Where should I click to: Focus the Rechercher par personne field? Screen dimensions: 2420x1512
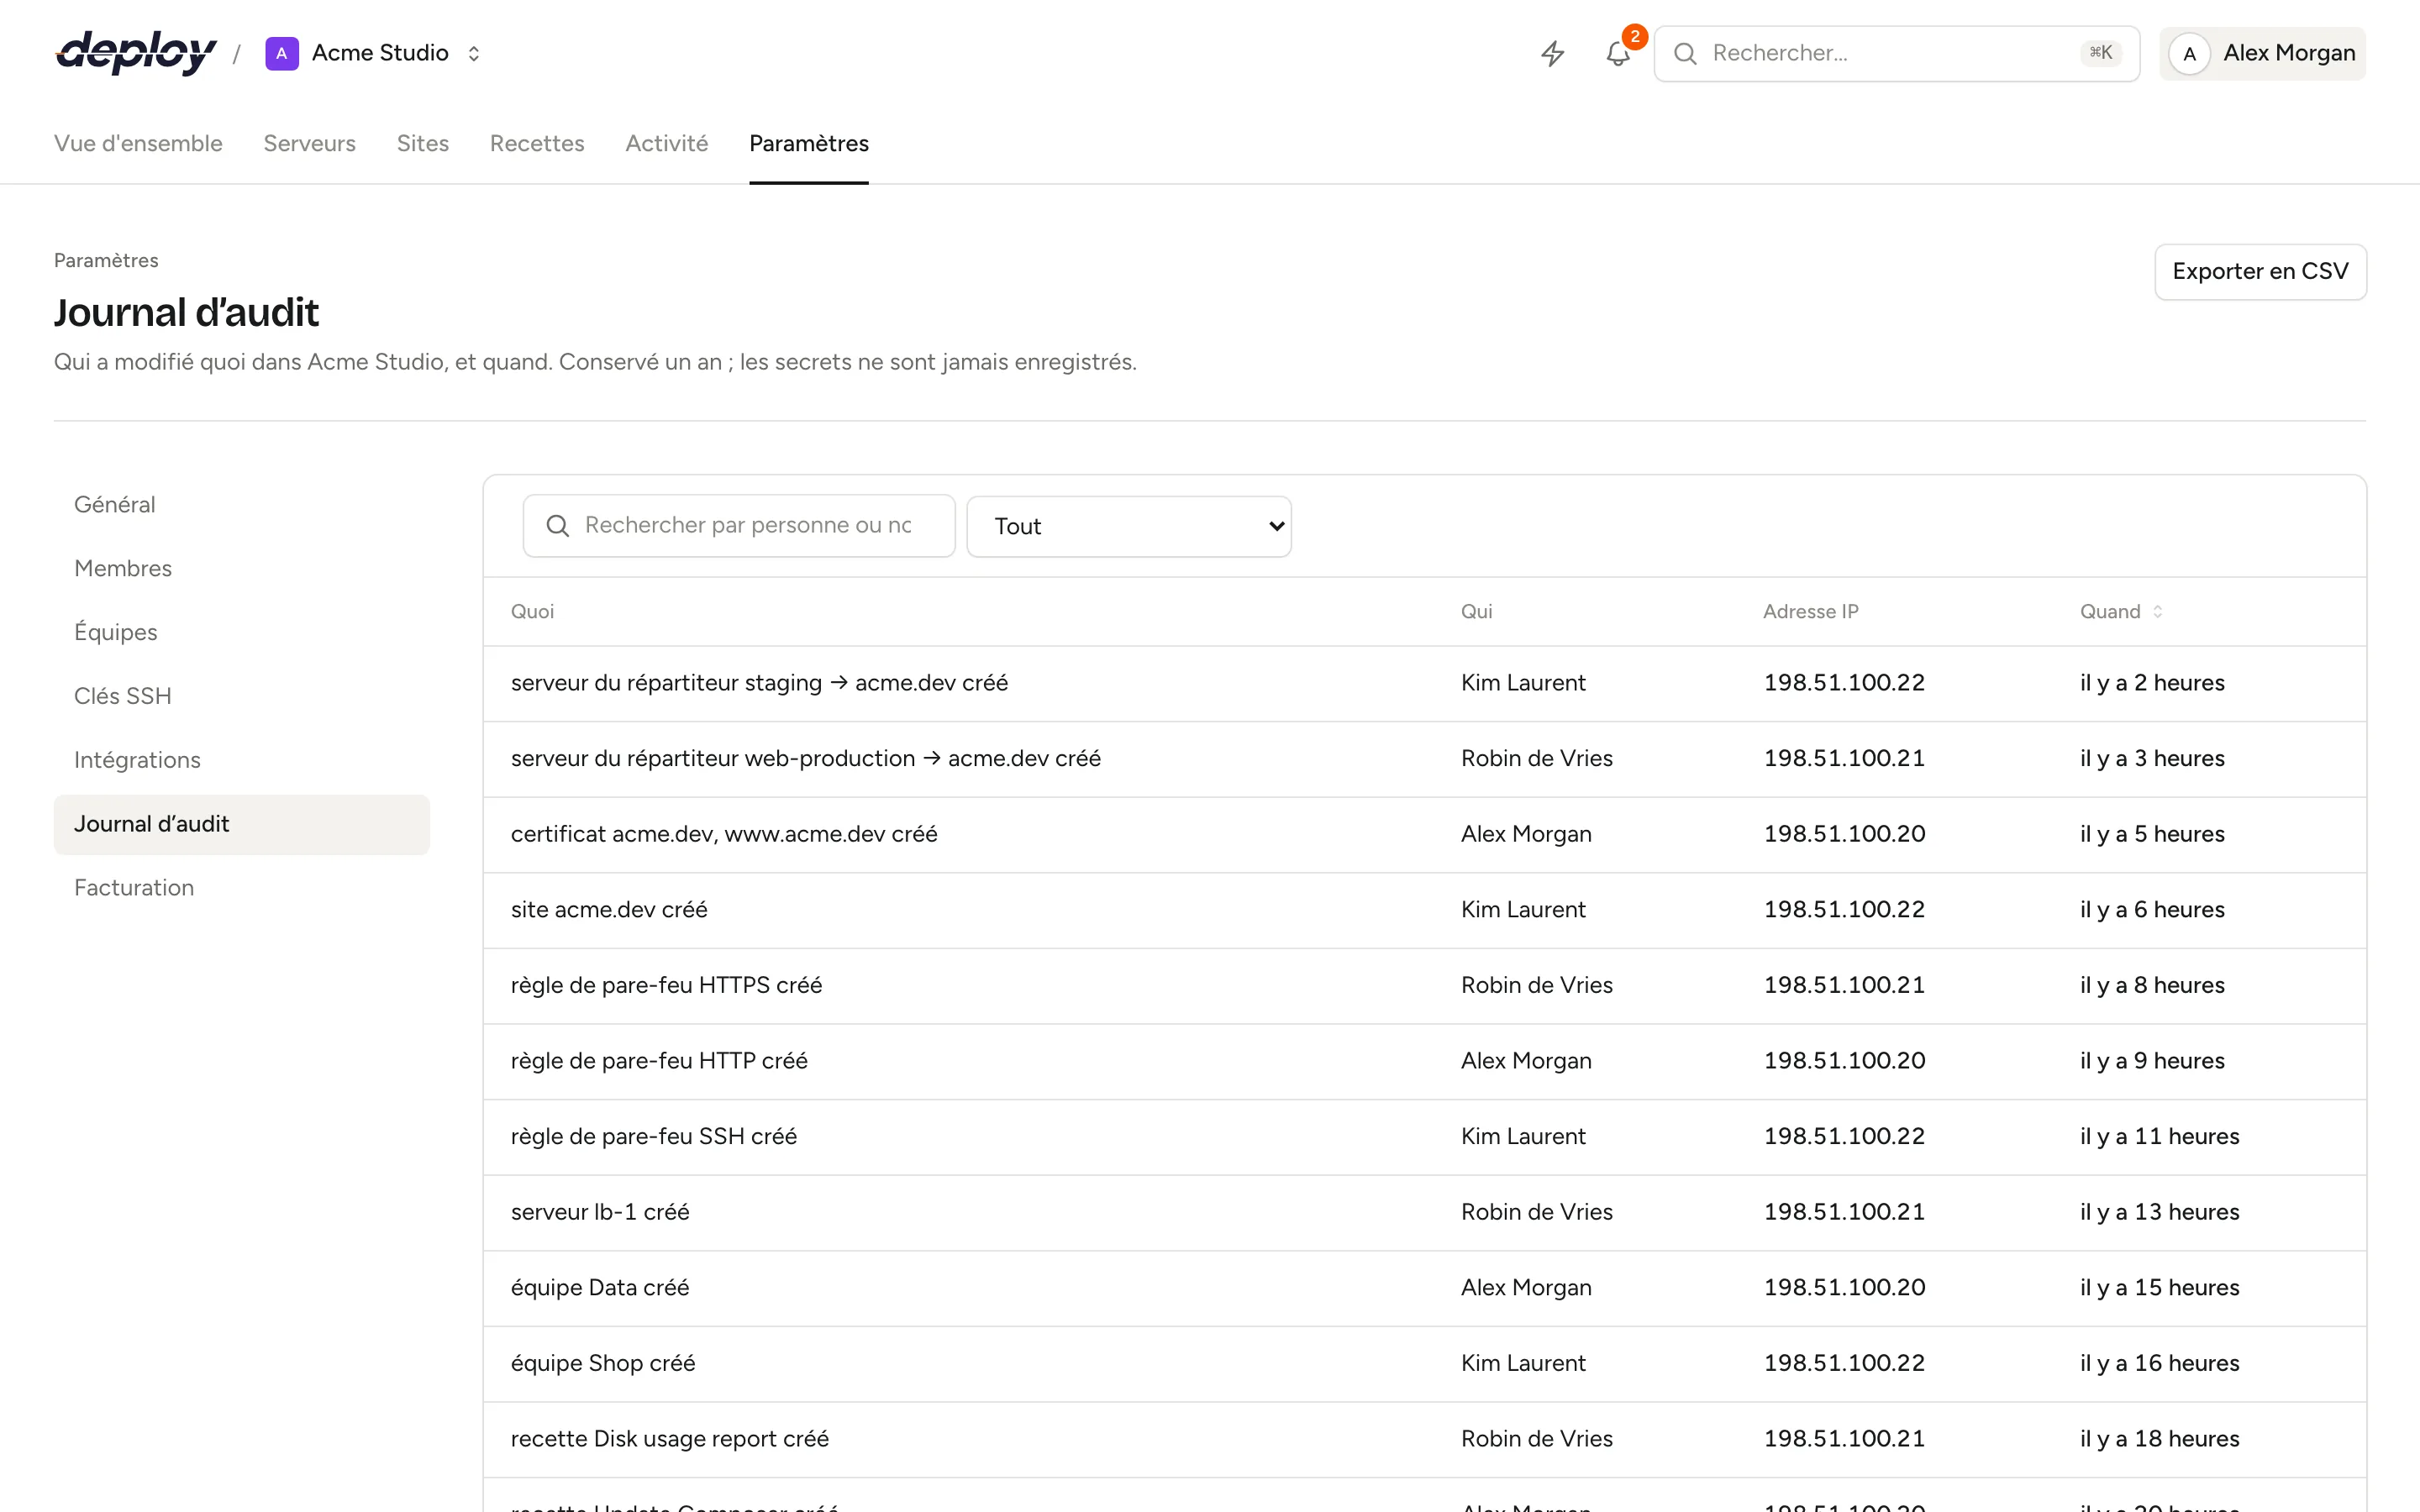pos(739,526)
